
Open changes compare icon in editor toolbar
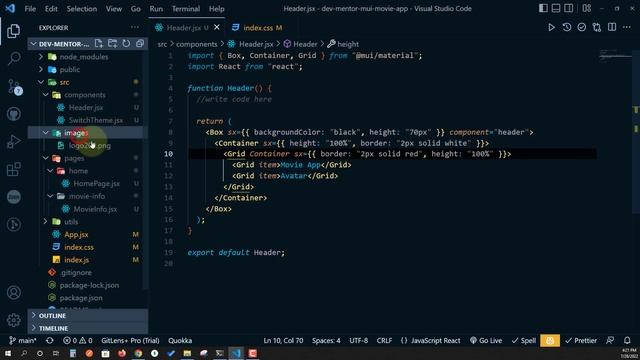(x=597, y=27)
